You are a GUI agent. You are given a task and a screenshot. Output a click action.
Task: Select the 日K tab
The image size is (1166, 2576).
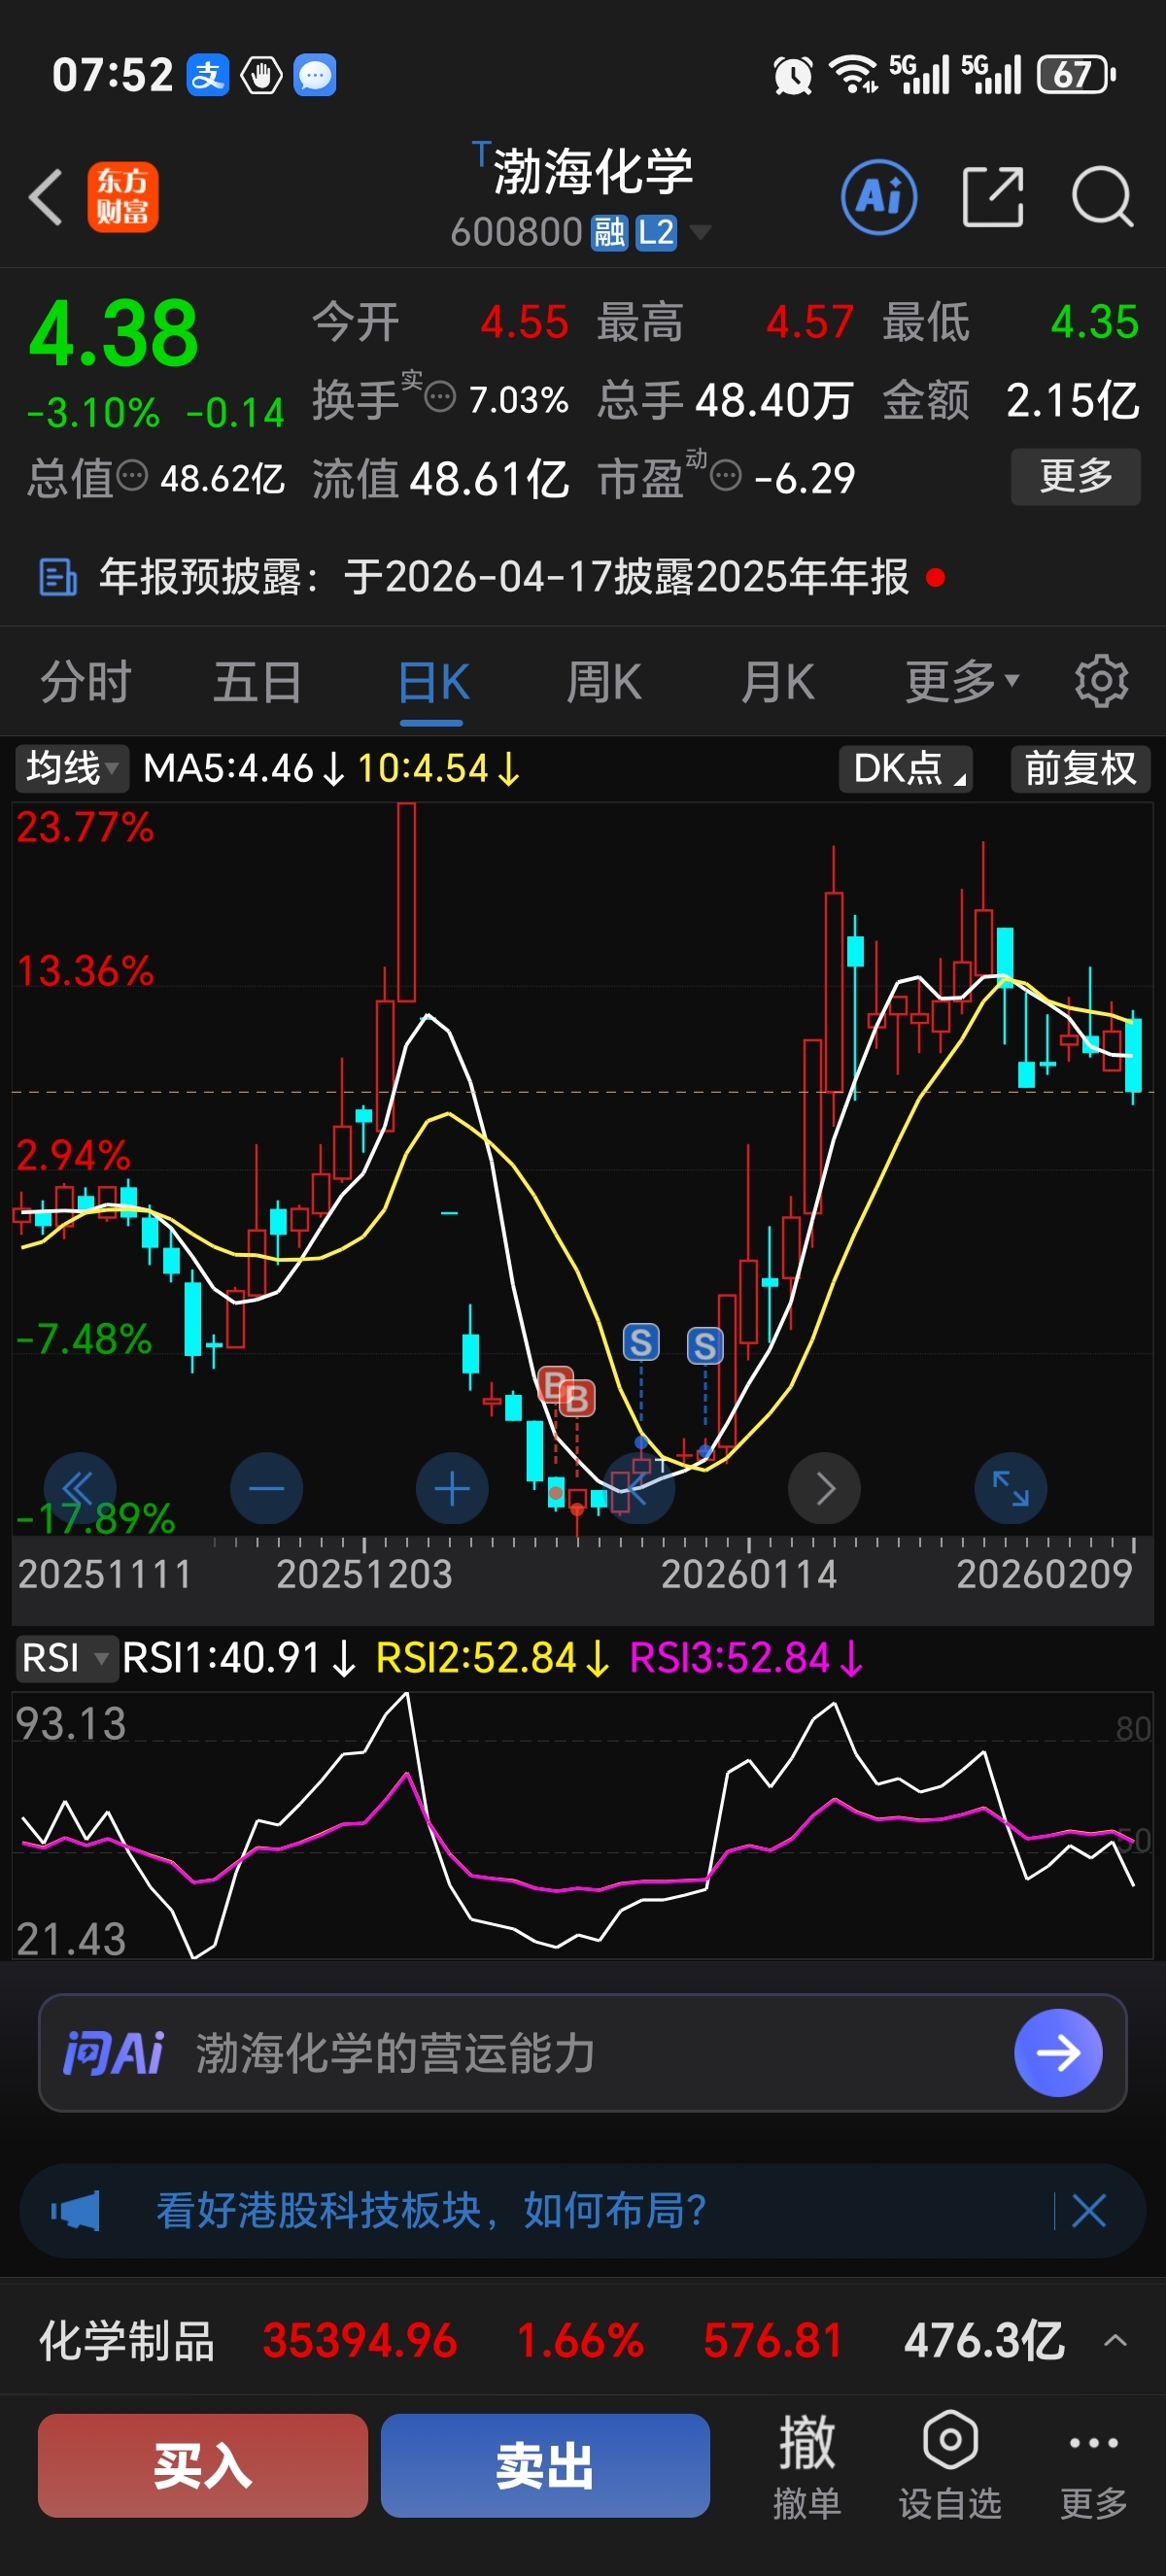433,681
